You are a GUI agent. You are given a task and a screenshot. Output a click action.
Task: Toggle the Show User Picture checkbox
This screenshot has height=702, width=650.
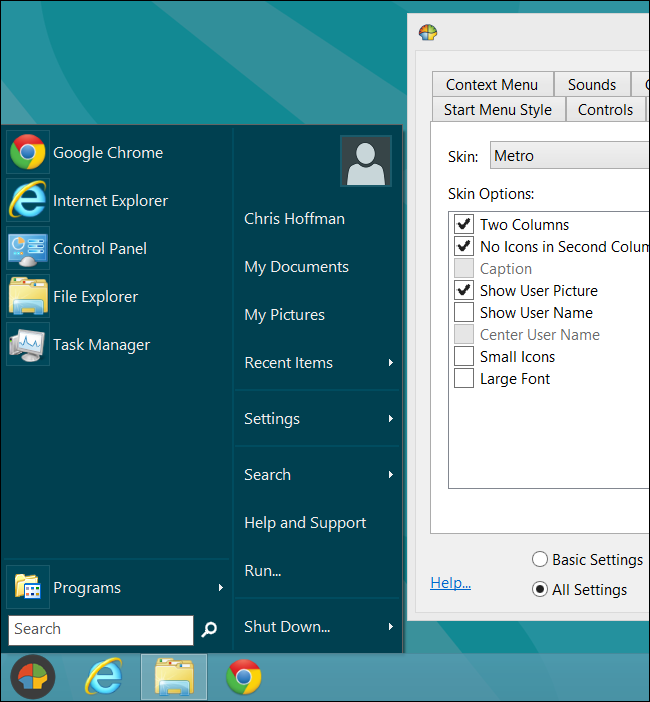(464, 290)
